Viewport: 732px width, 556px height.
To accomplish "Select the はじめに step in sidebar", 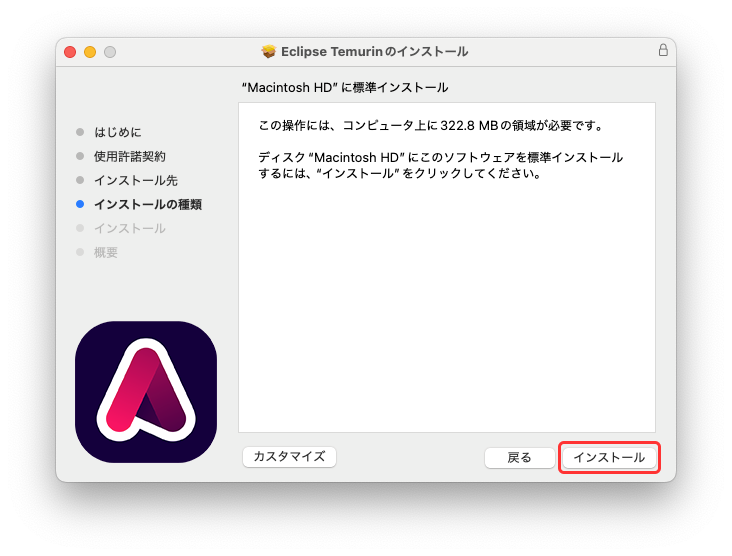I will pyautogui.click(x=118, y=132).
